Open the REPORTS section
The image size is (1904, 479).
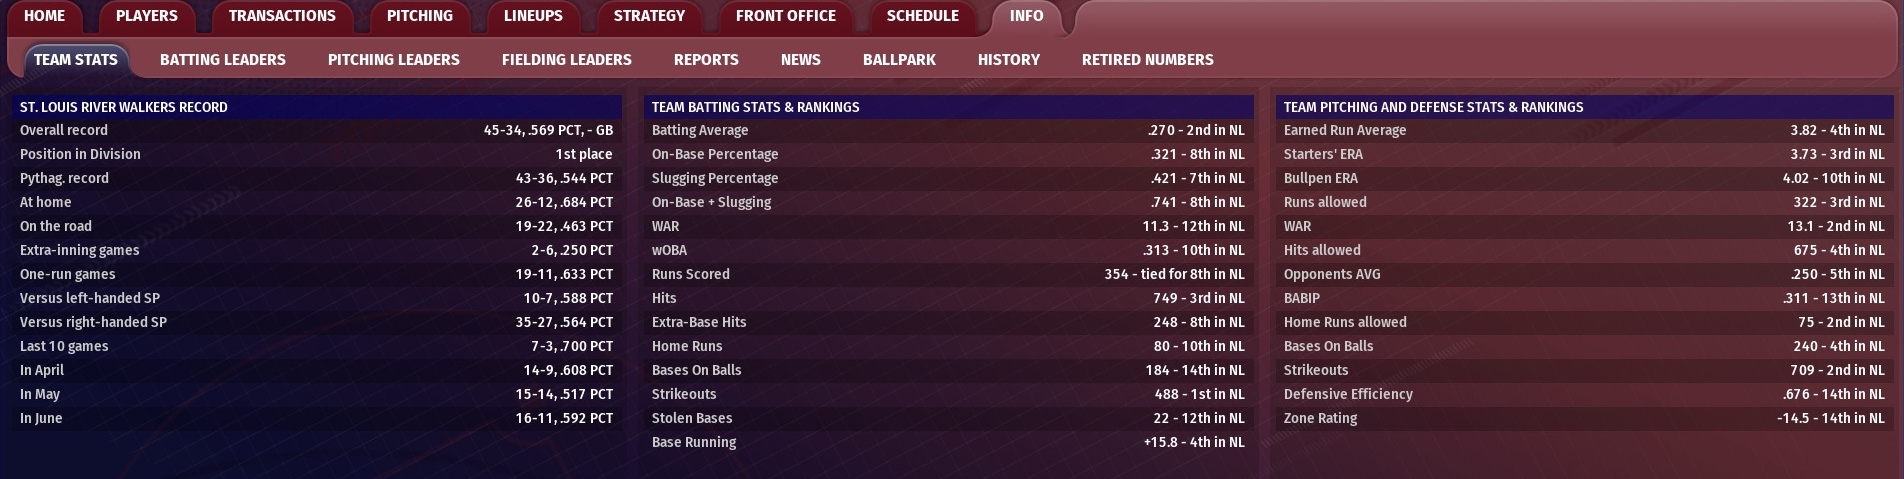click(x=706, y=60)
